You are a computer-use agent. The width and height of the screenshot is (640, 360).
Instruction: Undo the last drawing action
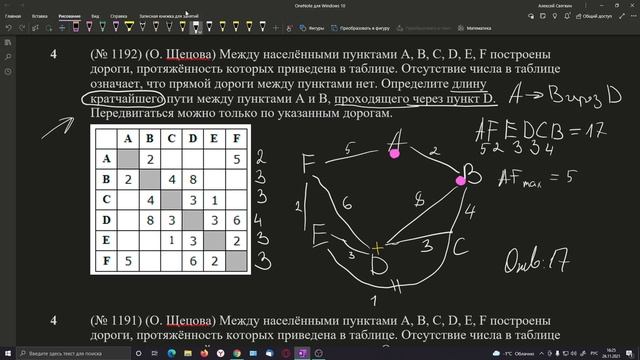[9, 28]
